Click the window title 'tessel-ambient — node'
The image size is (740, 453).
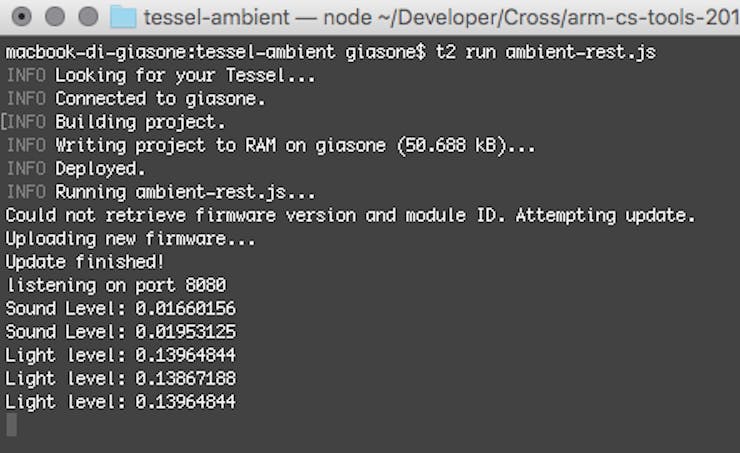pos(258,17)
